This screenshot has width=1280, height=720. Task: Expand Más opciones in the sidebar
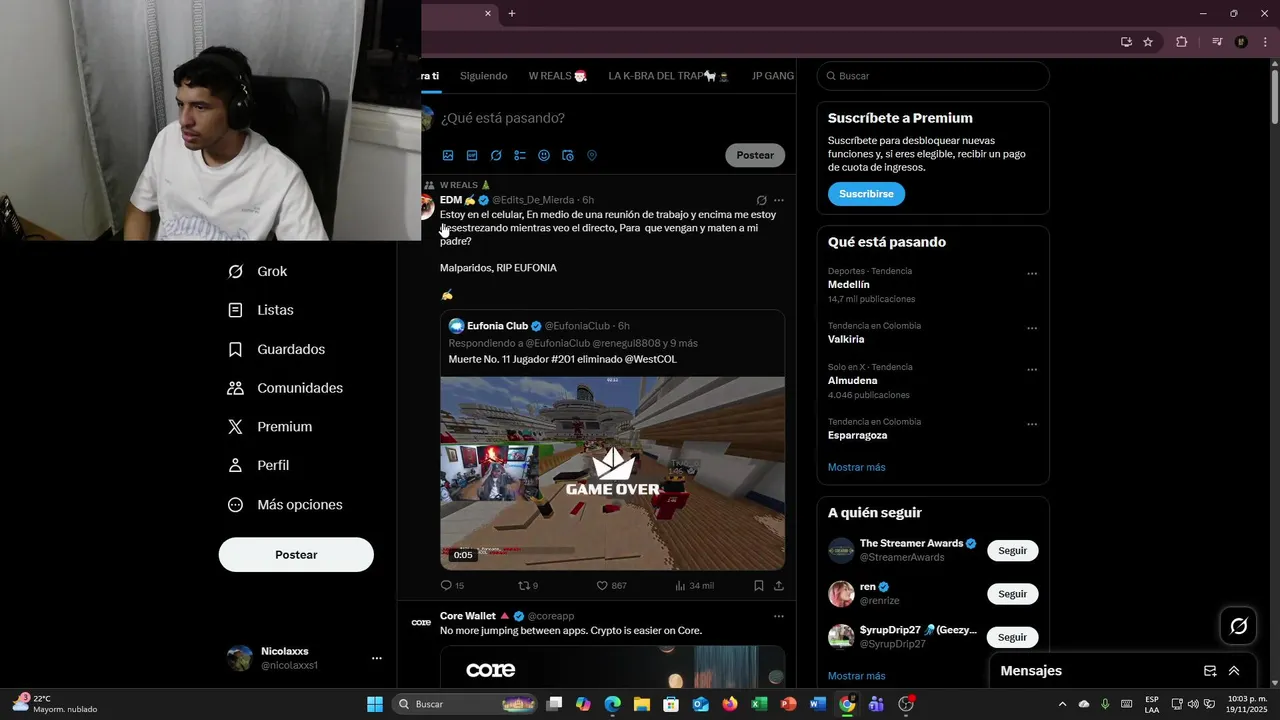coord(285,505)
